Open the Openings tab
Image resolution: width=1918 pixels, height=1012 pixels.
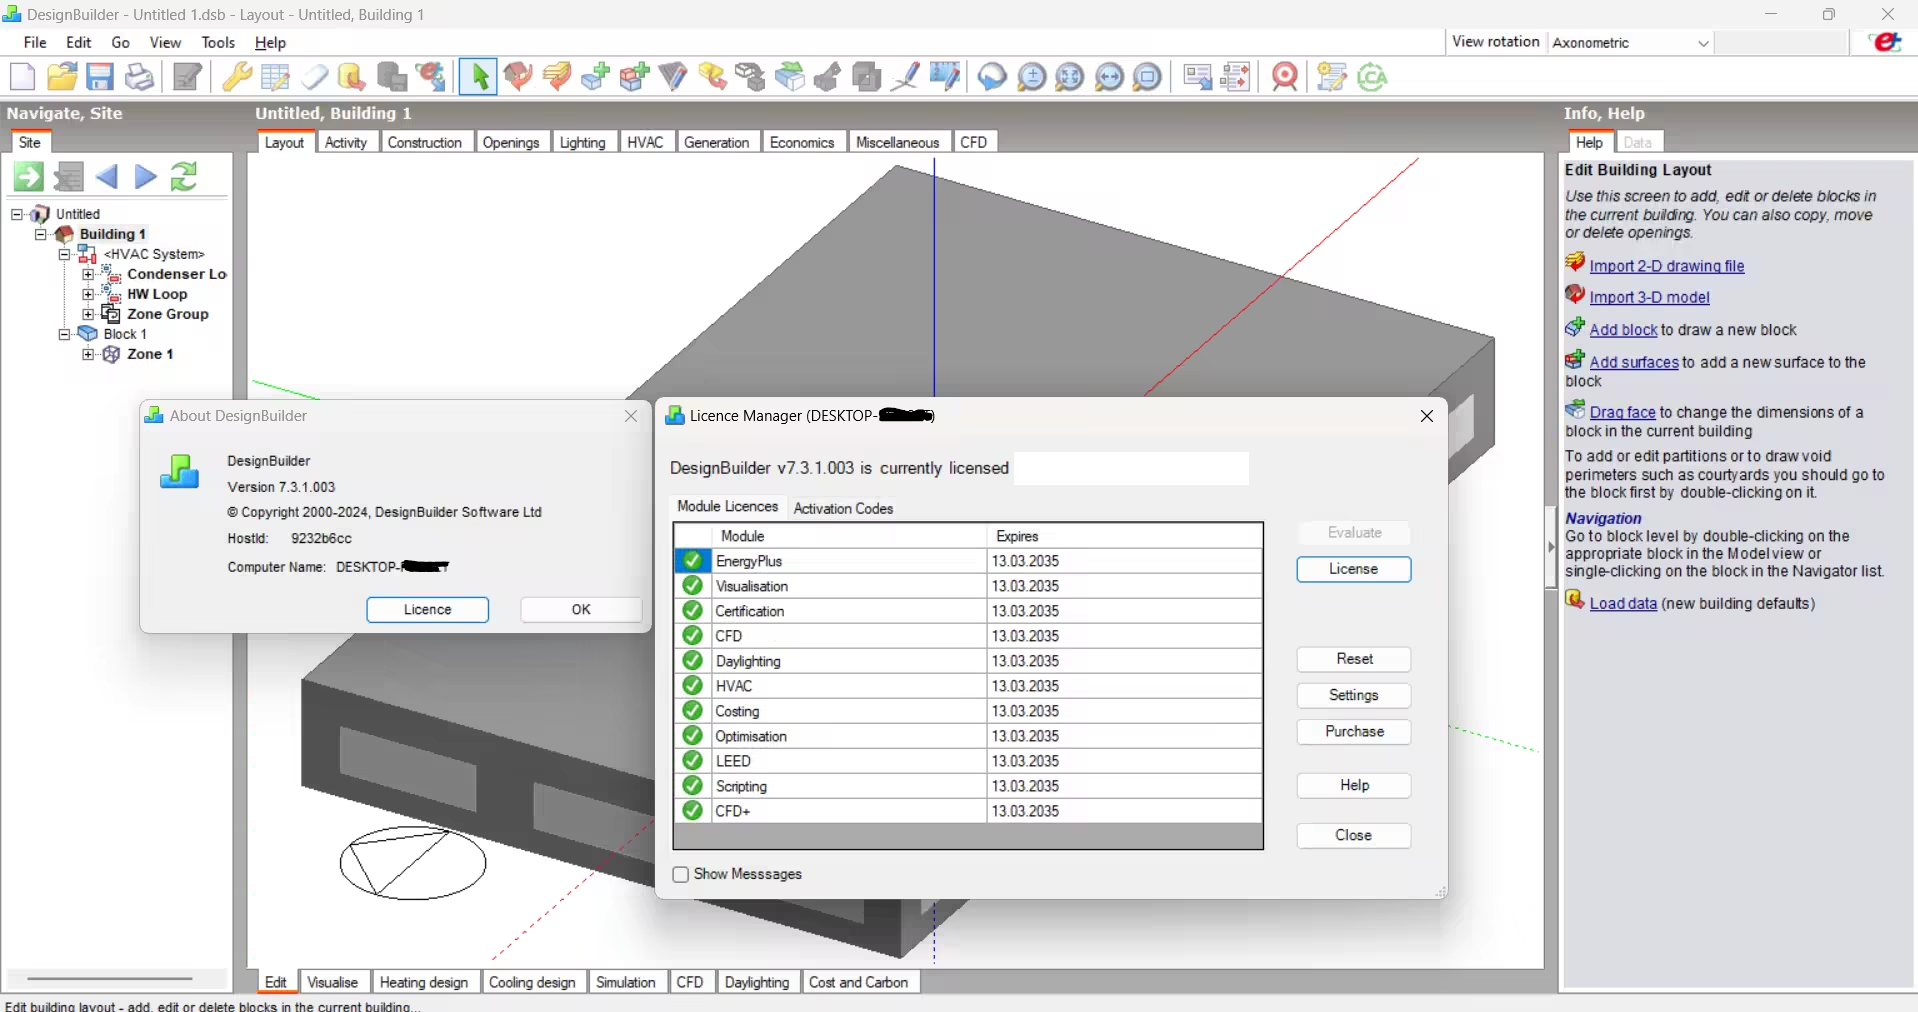tap(511, 142)
